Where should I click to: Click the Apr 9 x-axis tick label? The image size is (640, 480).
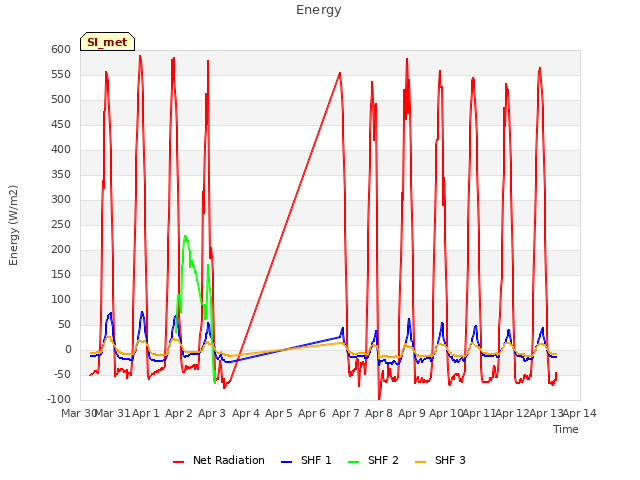(x=412, y=413)
